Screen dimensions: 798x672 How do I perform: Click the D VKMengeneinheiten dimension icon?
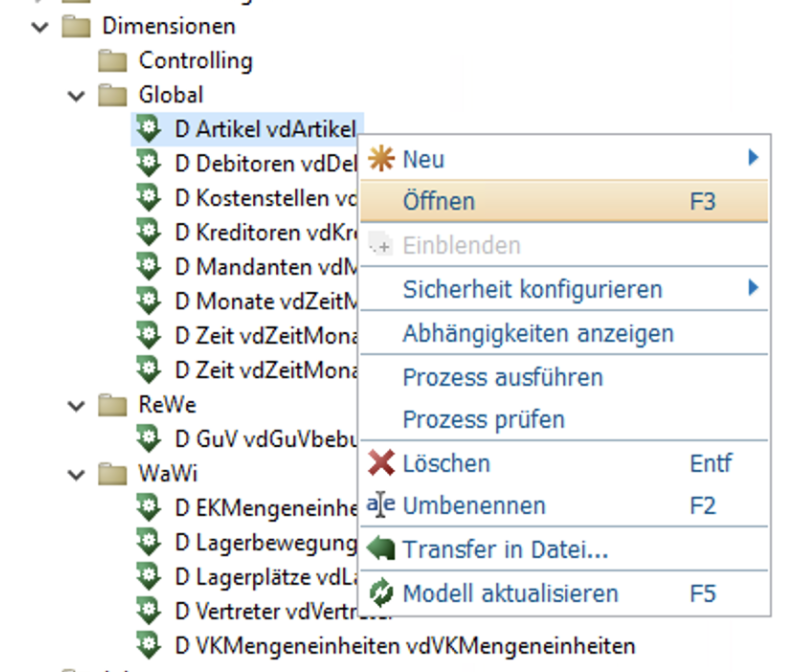(x=149, y=644)
